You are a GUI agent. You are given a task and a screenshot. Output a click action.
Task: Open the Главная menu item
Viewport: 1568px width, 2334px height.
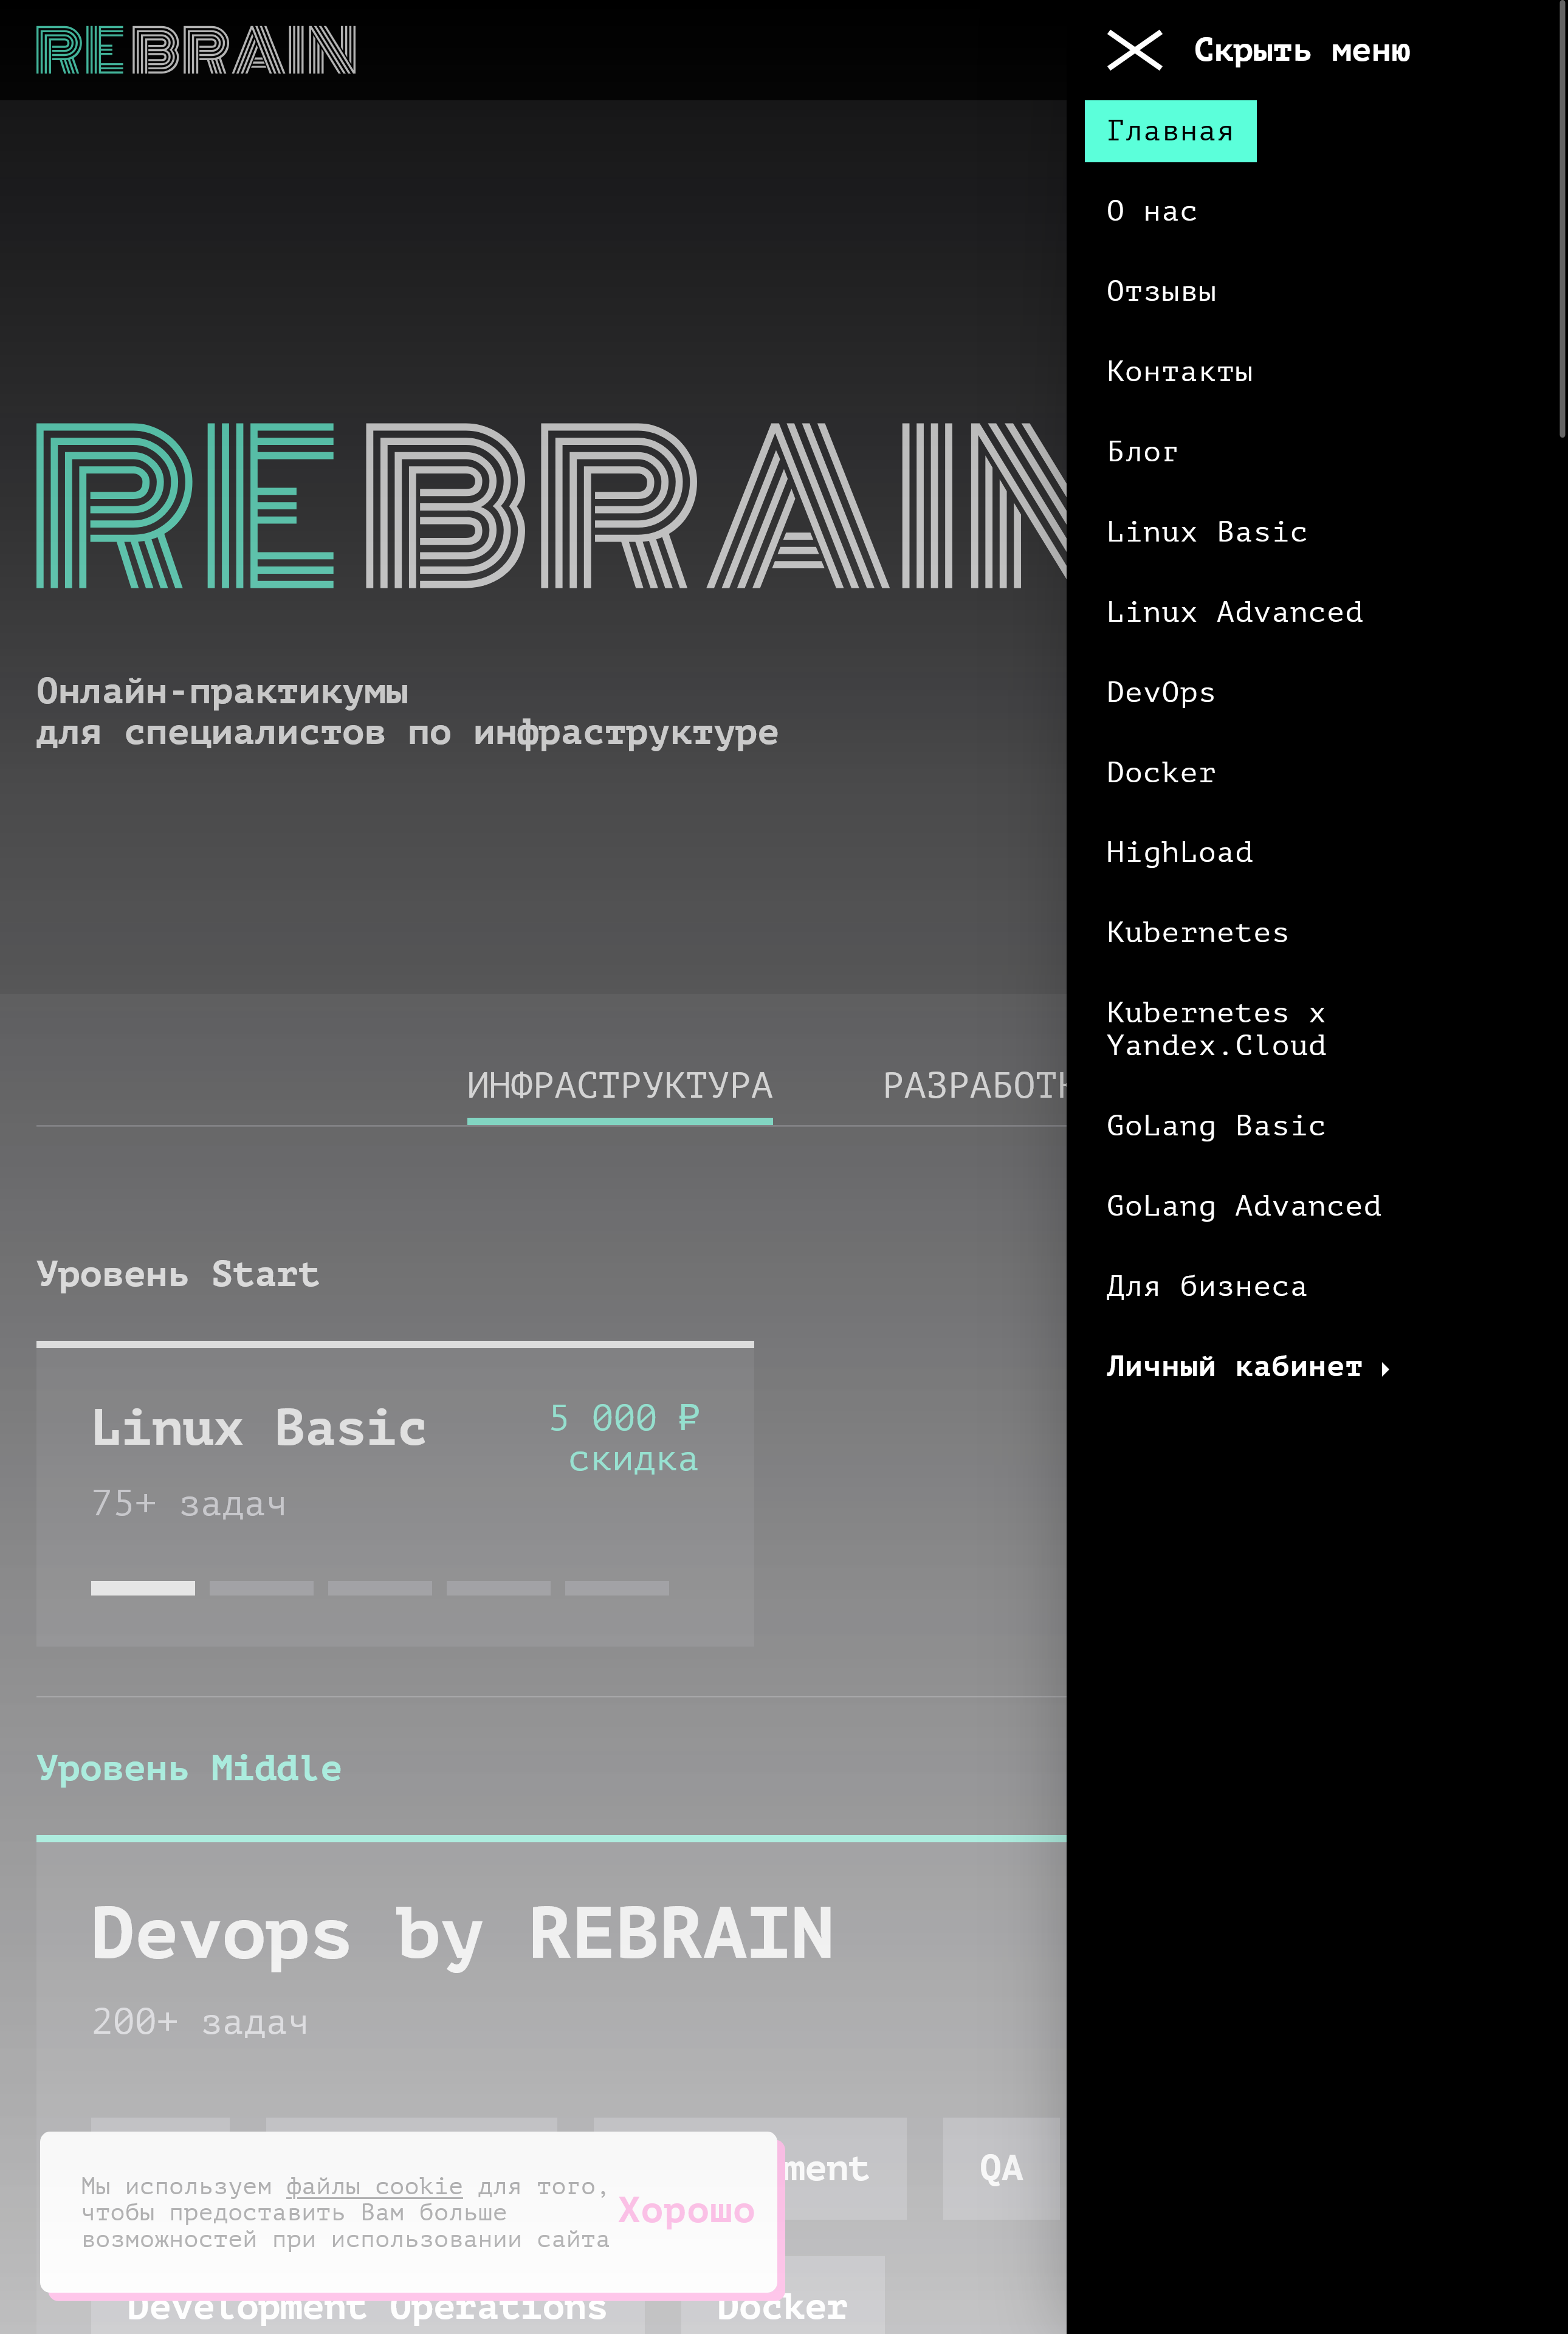[x=1169, y=131]
